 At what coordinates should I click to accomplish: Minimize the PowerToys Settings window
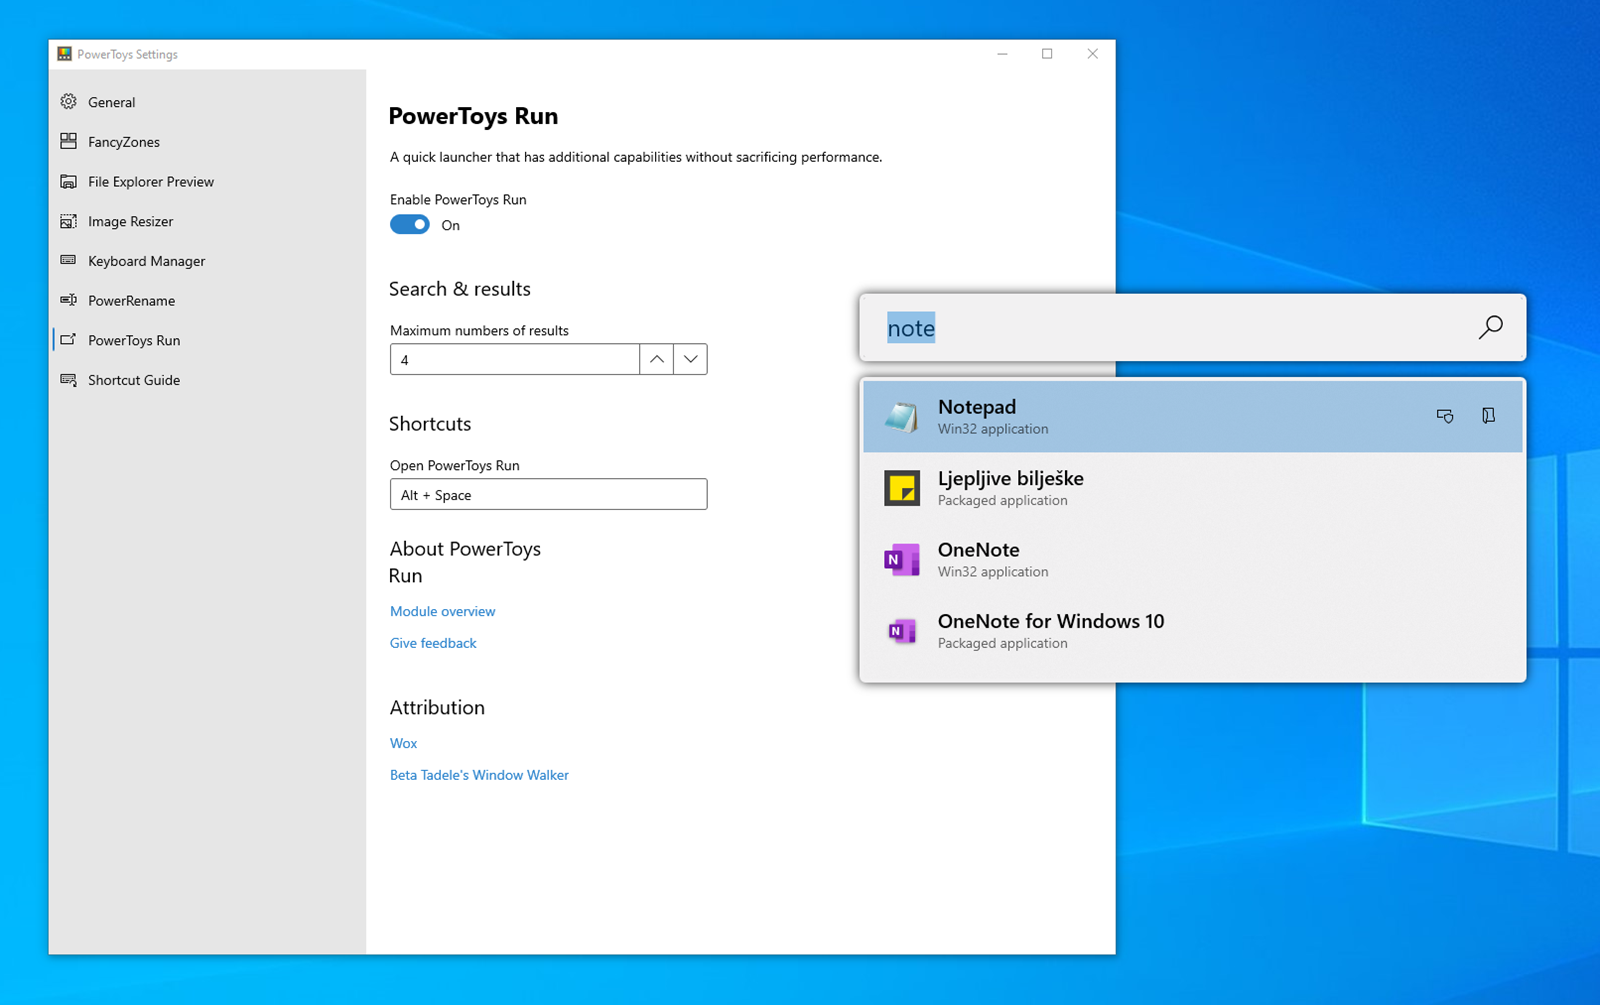1002,54
